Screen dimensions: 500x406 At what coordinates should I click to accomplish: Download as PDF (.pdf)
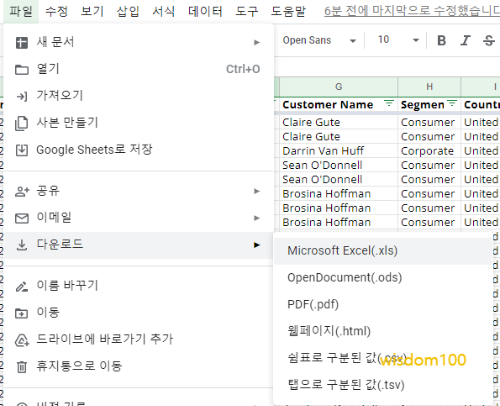tap(383, 304)
